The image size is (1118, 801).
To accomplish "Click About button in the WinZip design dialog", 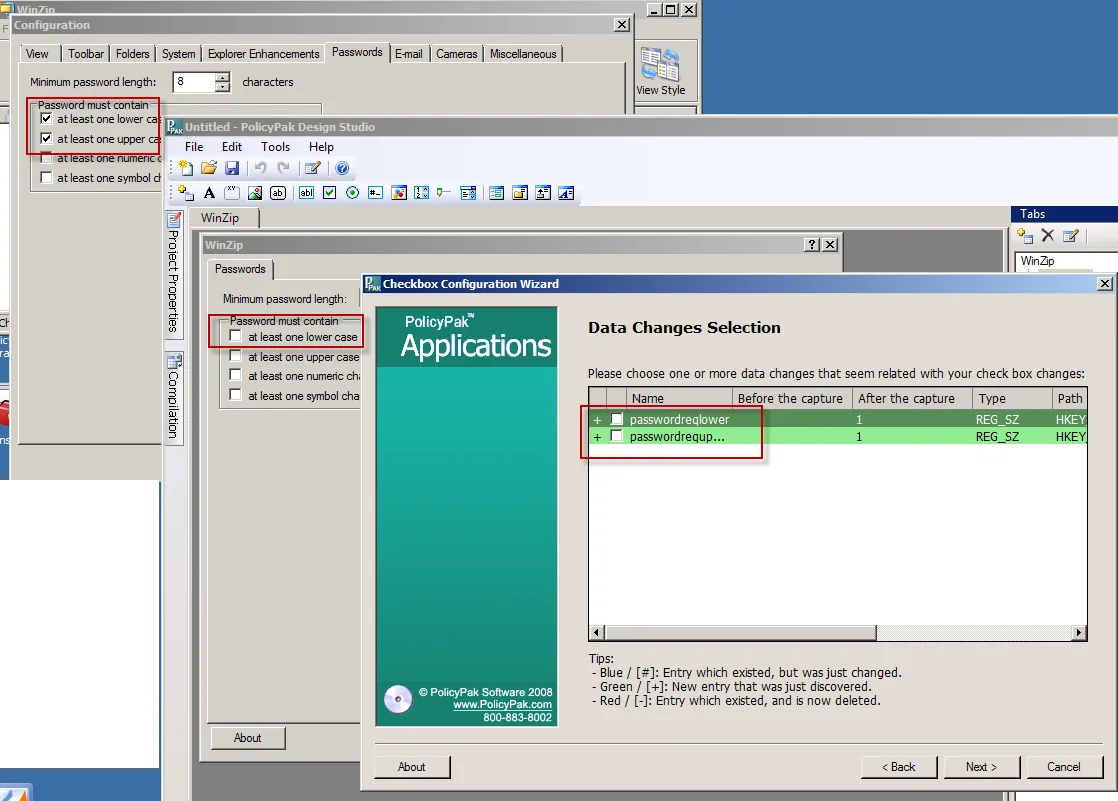I will [x=247, y=738].
